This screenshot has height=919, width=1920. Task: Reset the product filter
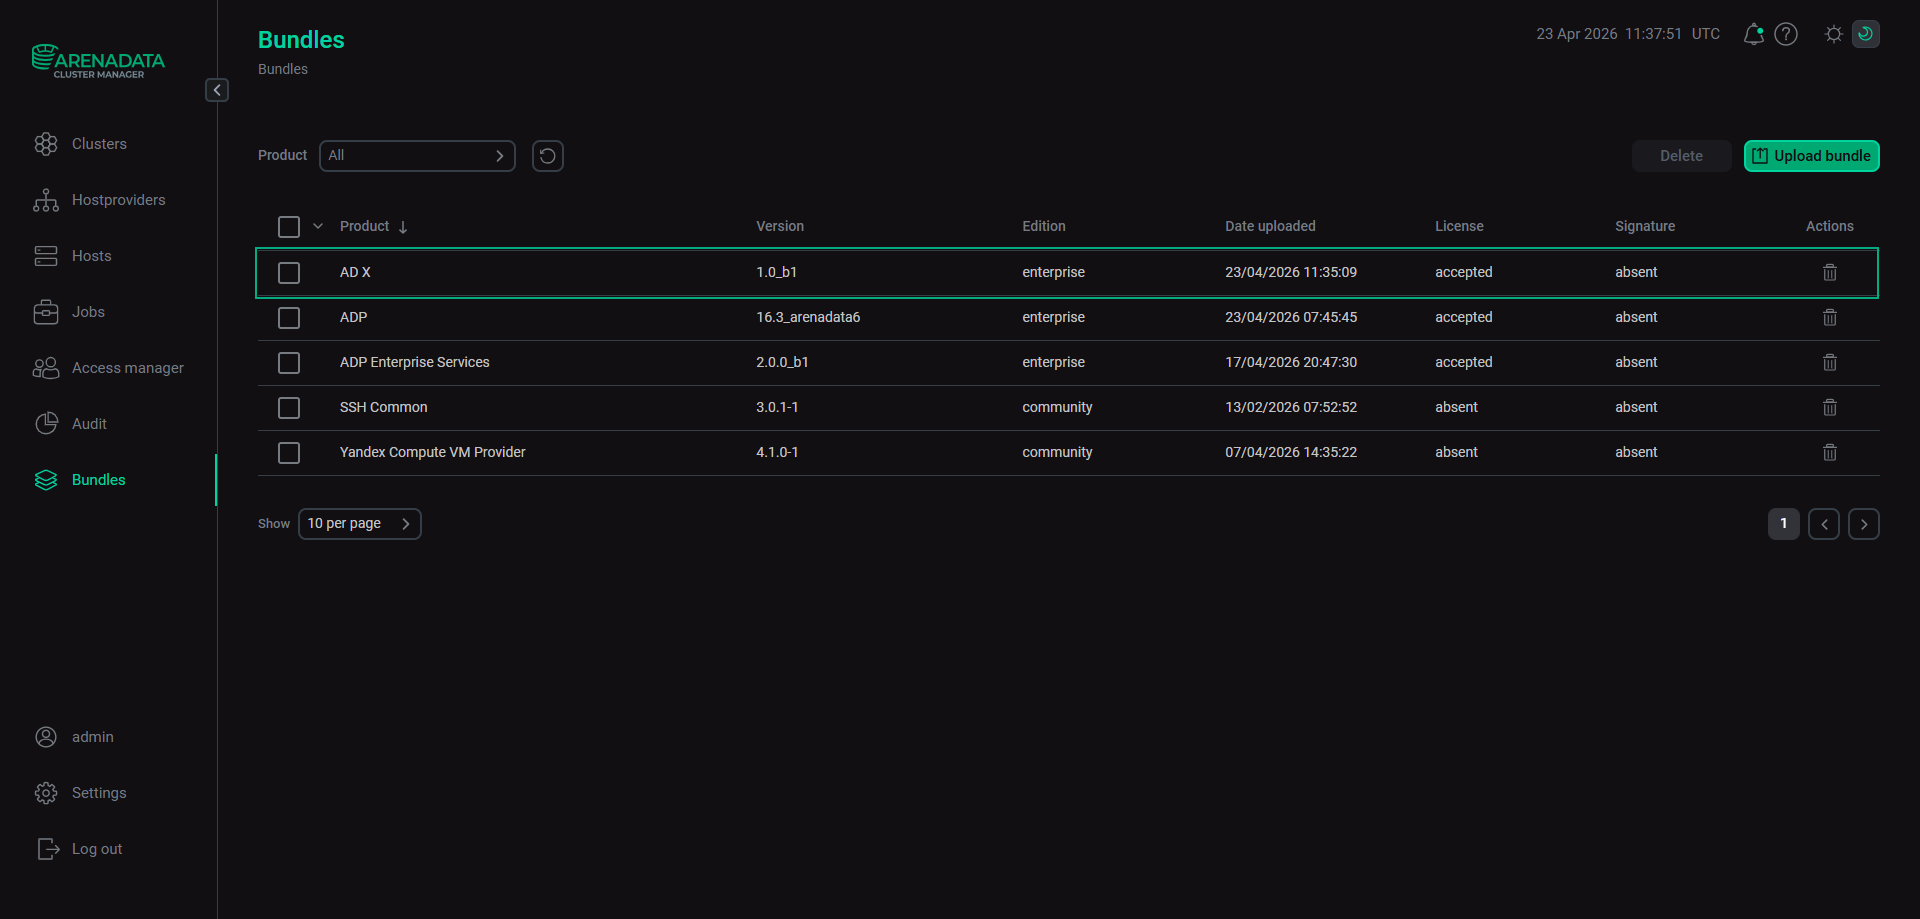[x=548, y=156]
